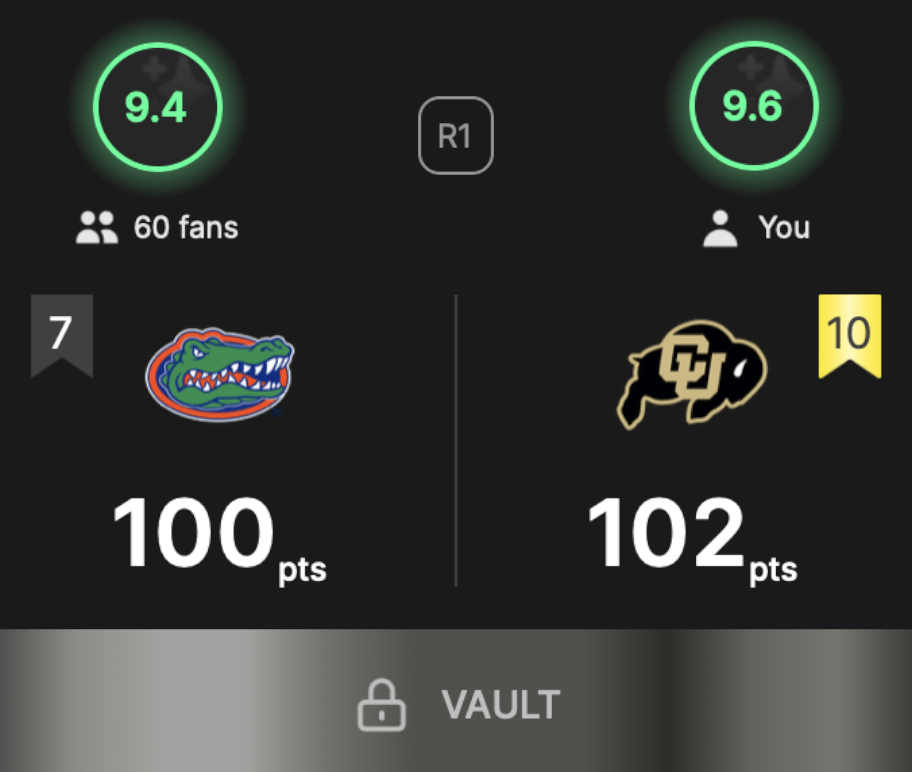Click the VAULT text label
912x772 pixels.
point(501,705)
